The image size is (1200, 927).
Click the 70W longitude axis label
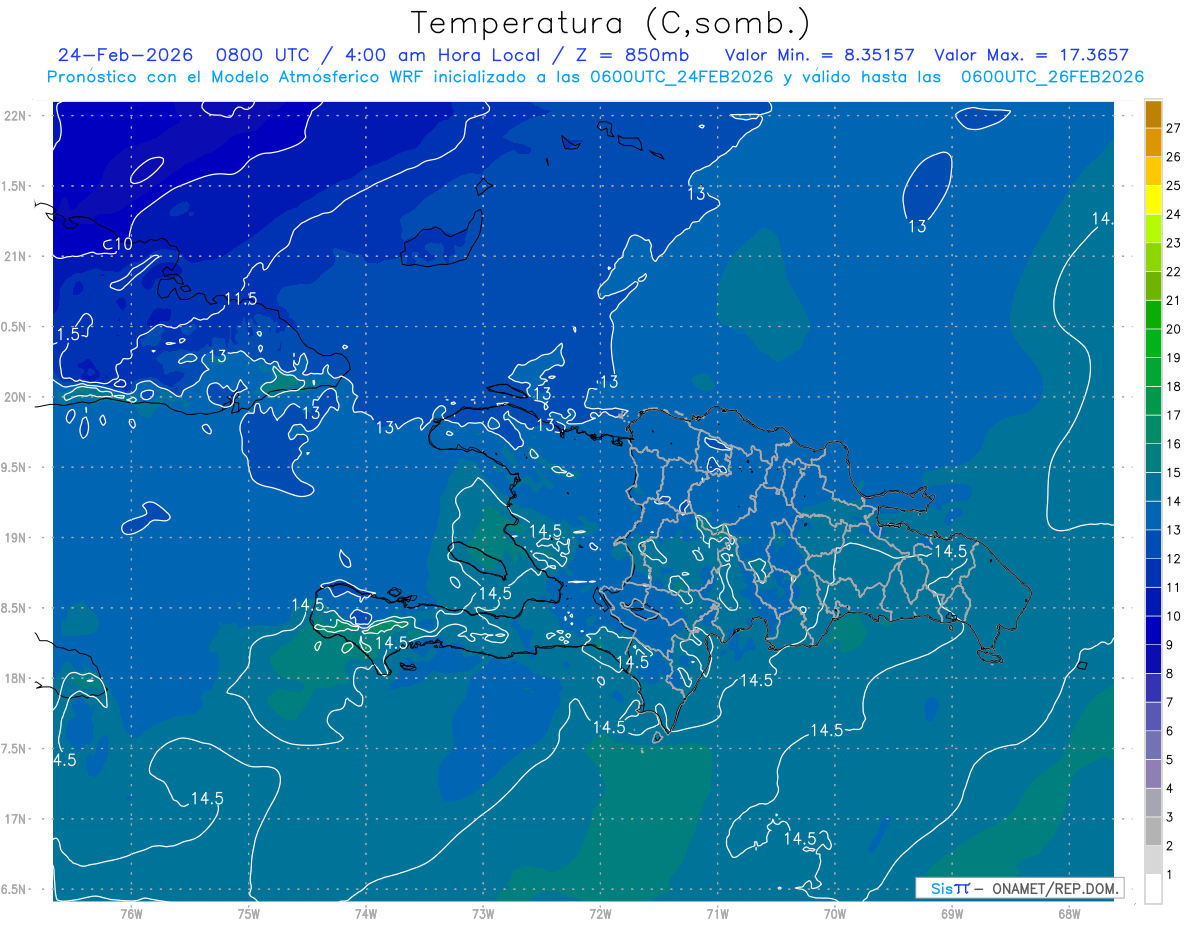point(835,913)
